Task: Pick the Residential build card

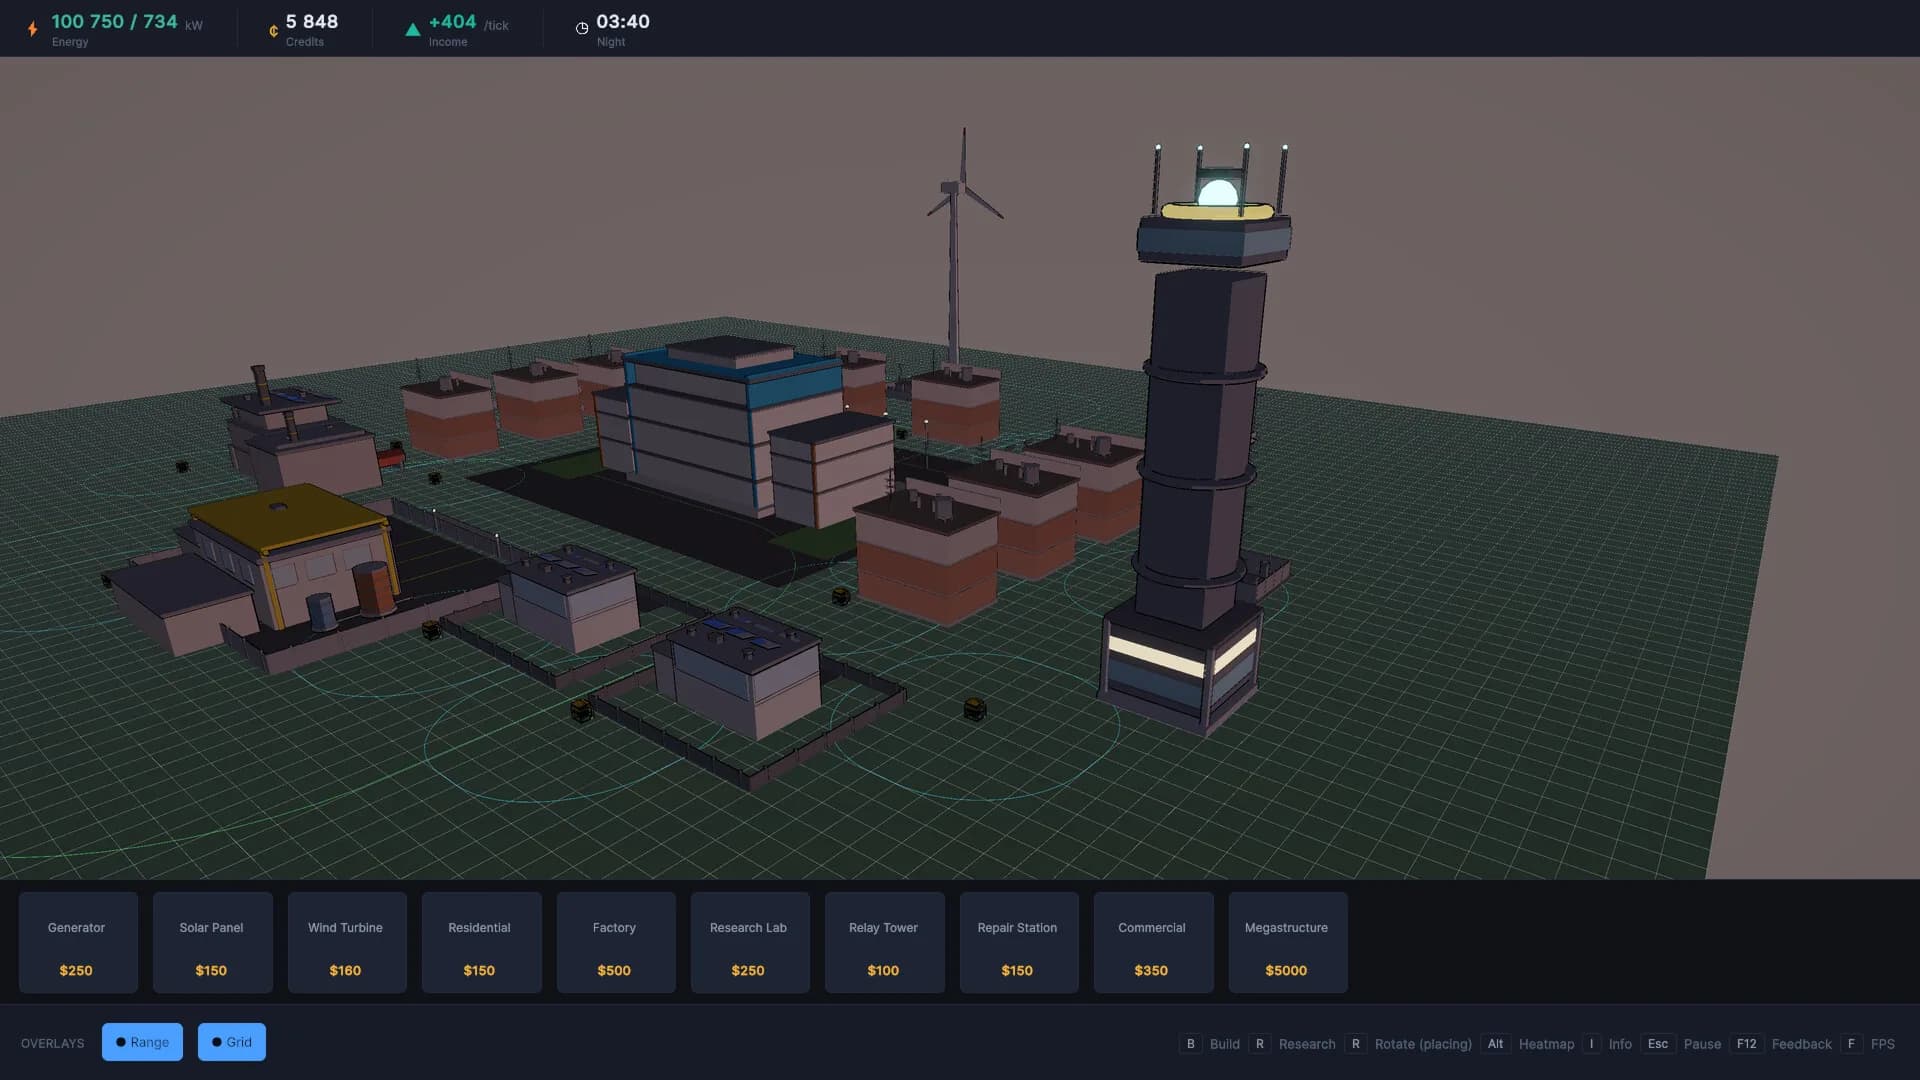Action: tap(481, 942)
